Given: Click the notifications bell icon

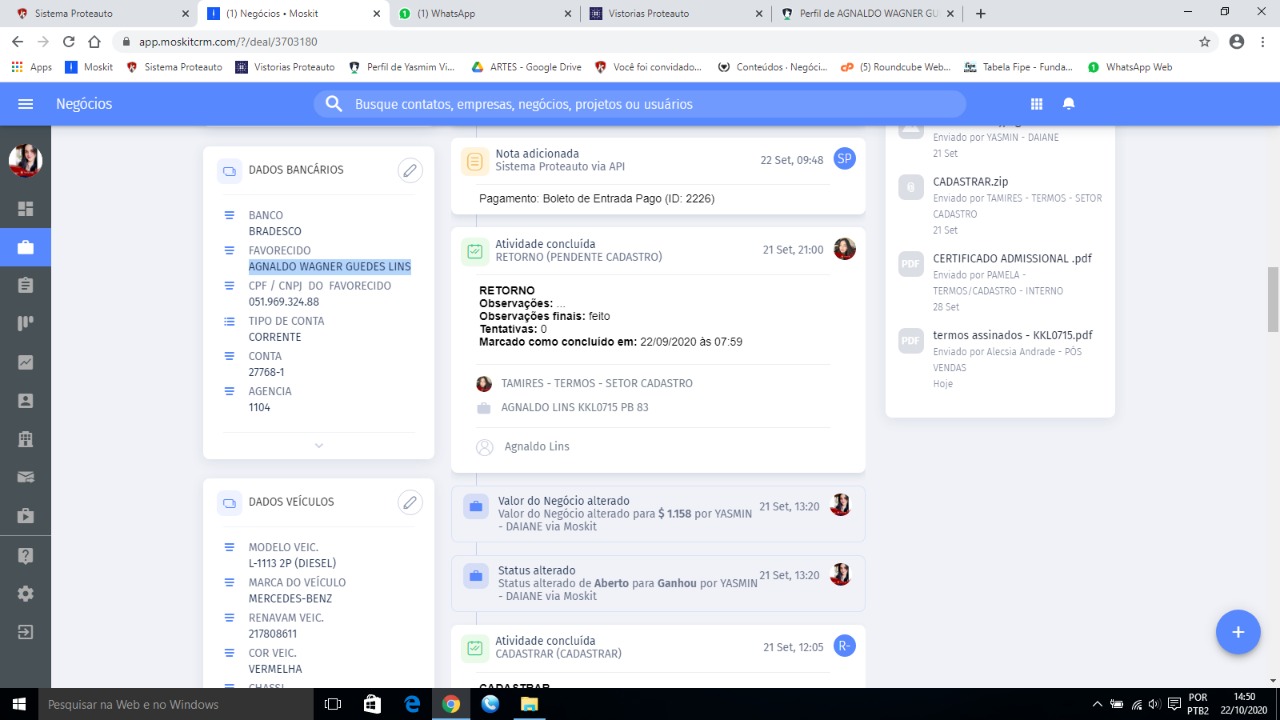Looking at the screenshot, I should pyautogui.click(x=1068, y=104).
